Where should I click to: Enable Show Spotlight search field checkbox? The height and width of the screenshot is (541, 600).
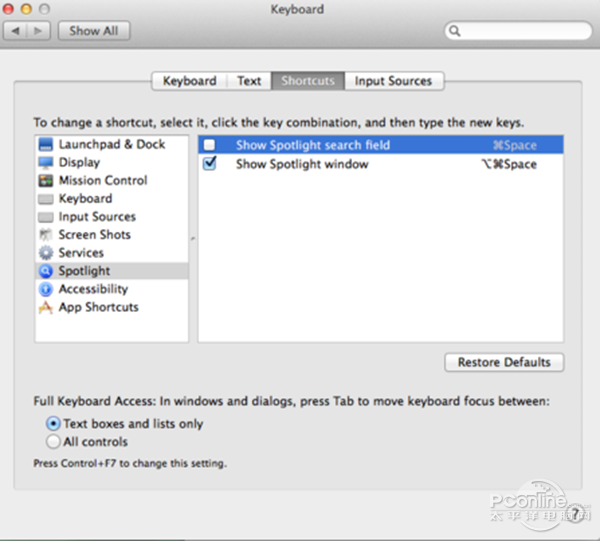tap(210, 145)
